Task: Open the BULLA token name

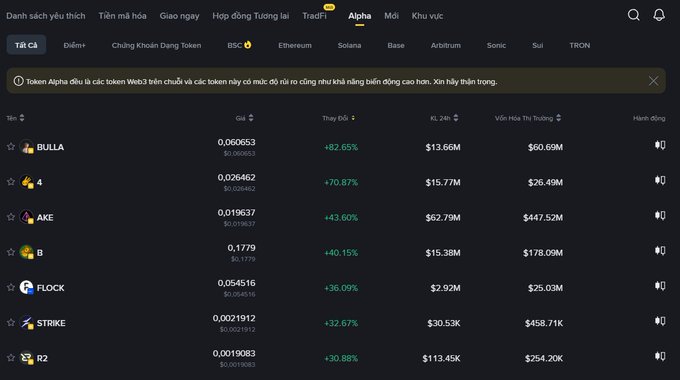Action: [50, 147]
